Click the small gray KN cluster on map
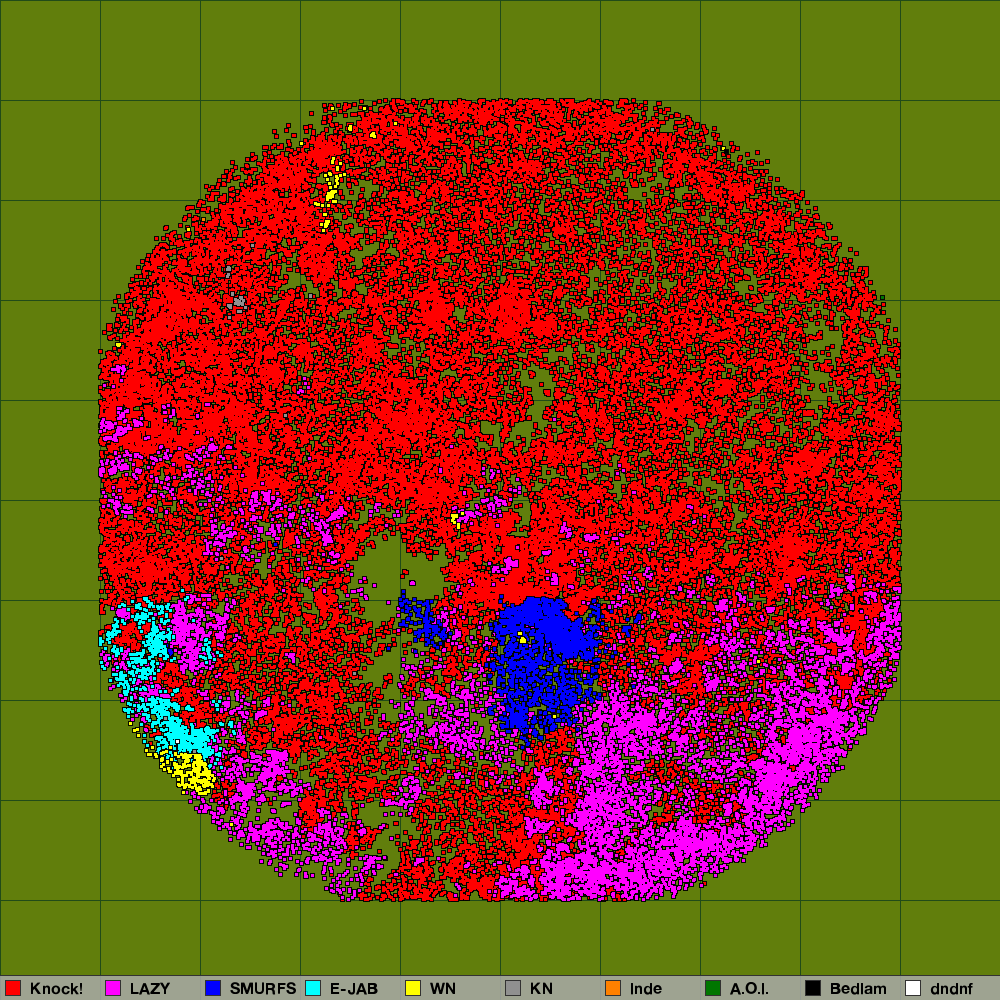1000x1000 pixels. [238, 300]
